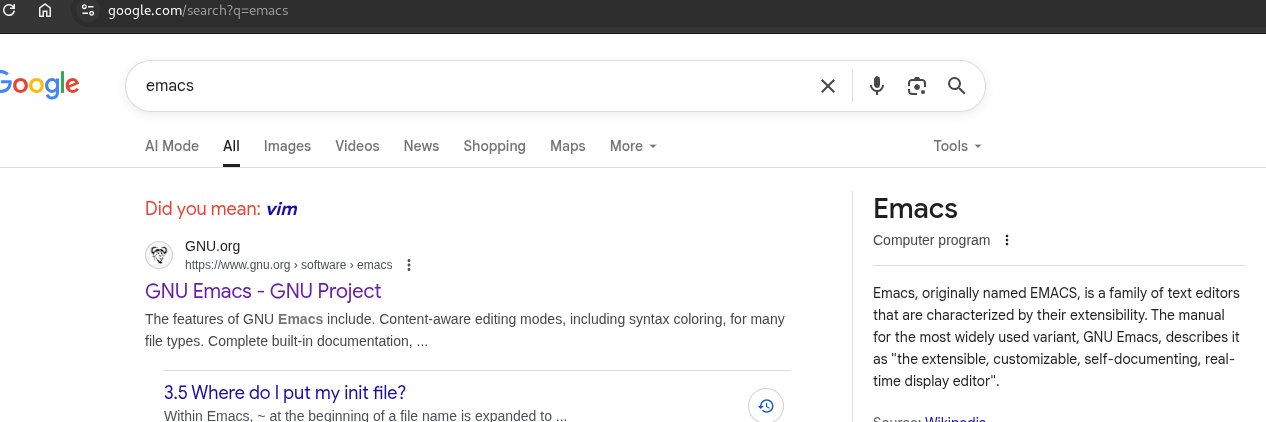Click the gnu.org breadcrumb URL
Image resolution: width=1266 pixels, height=422 pixels.
pos(288,265)
